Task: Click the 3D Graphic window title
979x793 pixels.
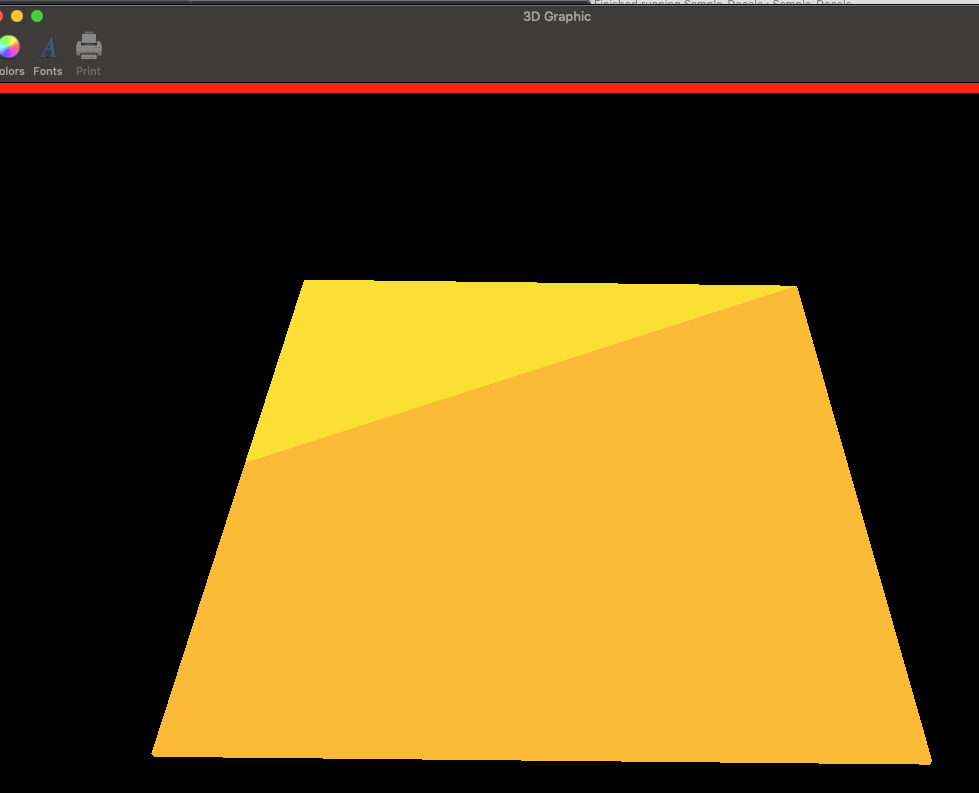Action: (557, 17)
